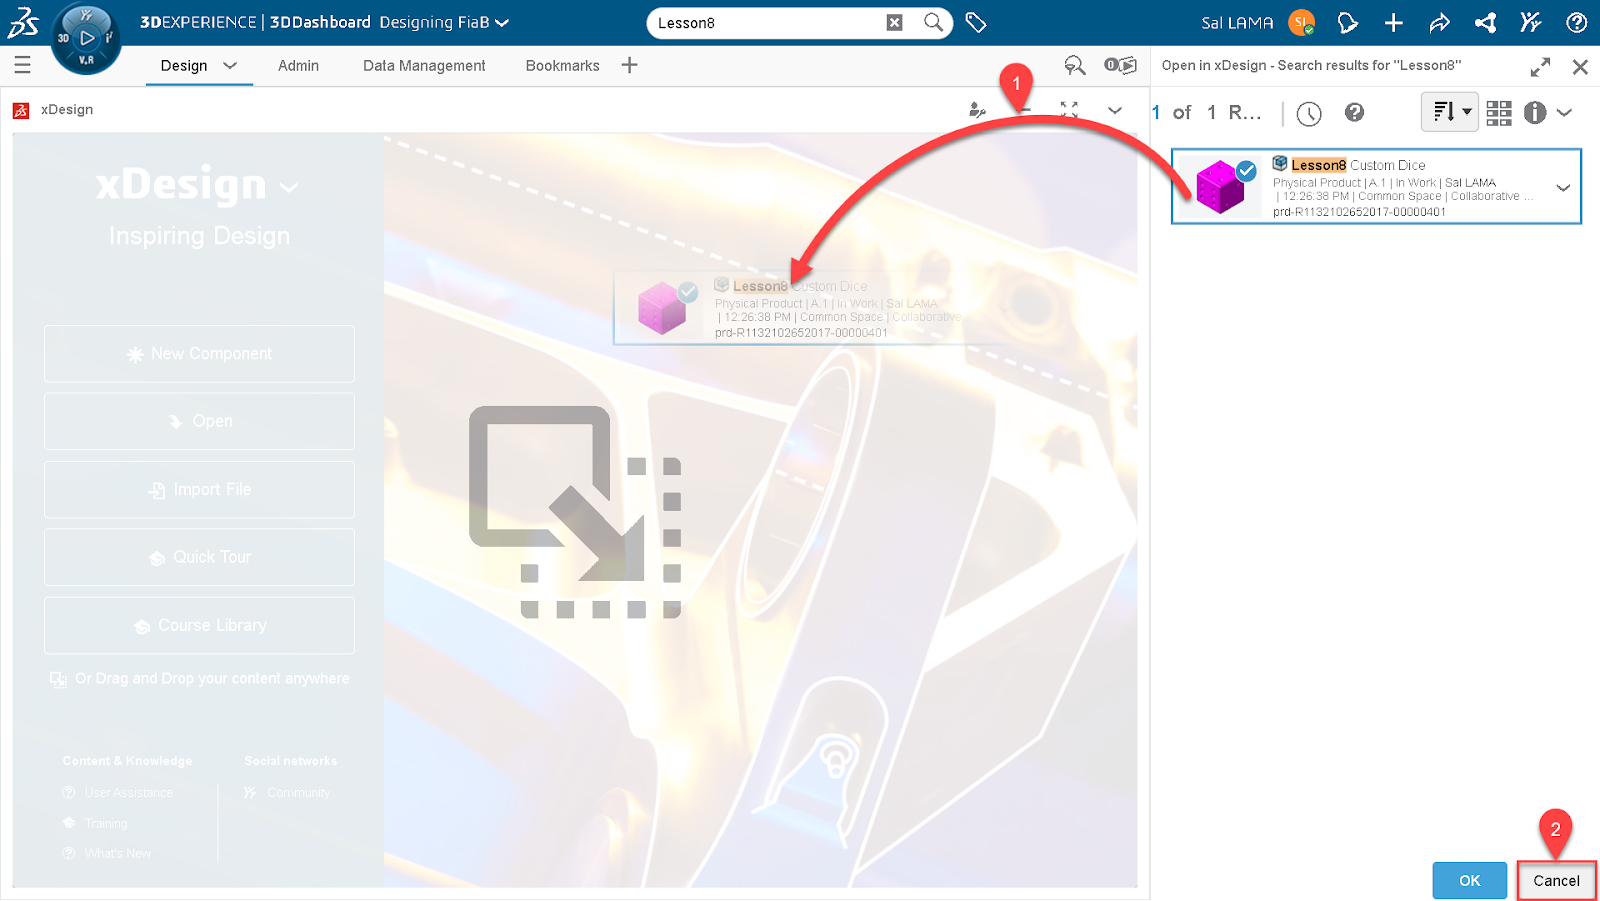This screenshot has height=901, width=1600.
Task: Open the 3DEXPERIENCE compass
Action: tap(86, 38)
